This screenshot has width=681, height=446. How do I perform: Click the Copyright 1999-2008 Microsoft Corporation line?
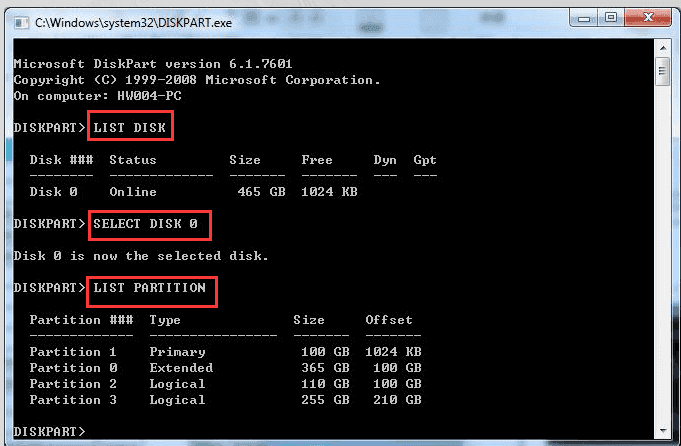(x=197, y=80)
